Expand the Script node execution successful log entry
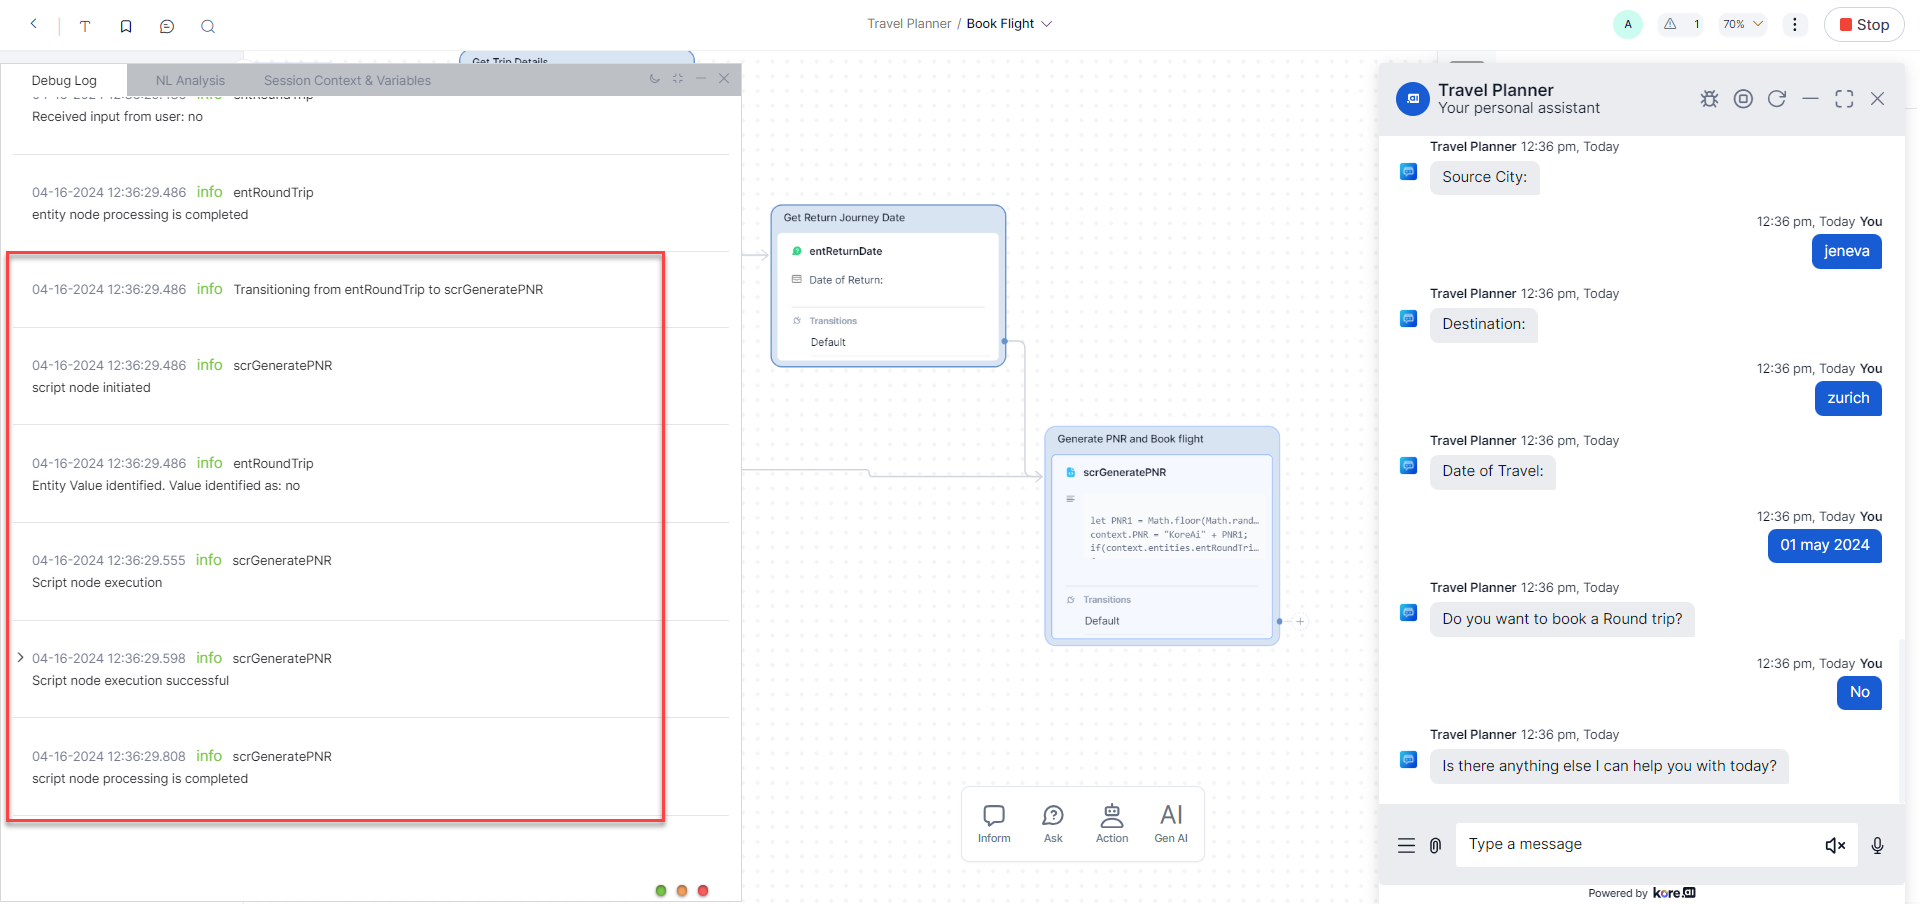This screenshot has width=1920, height=904. click(21, 657)
